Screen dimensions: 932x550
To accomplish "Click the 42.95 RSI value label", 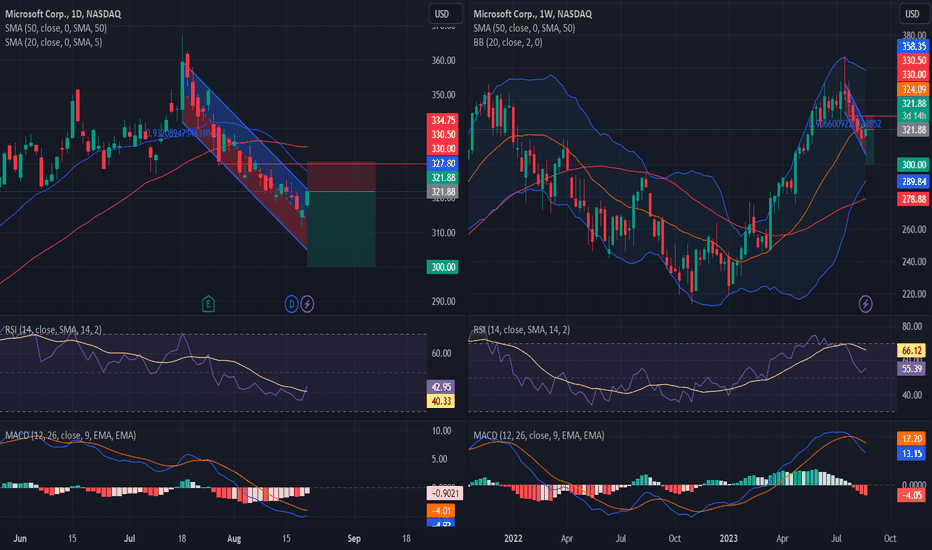I will [x=441, y=386].
